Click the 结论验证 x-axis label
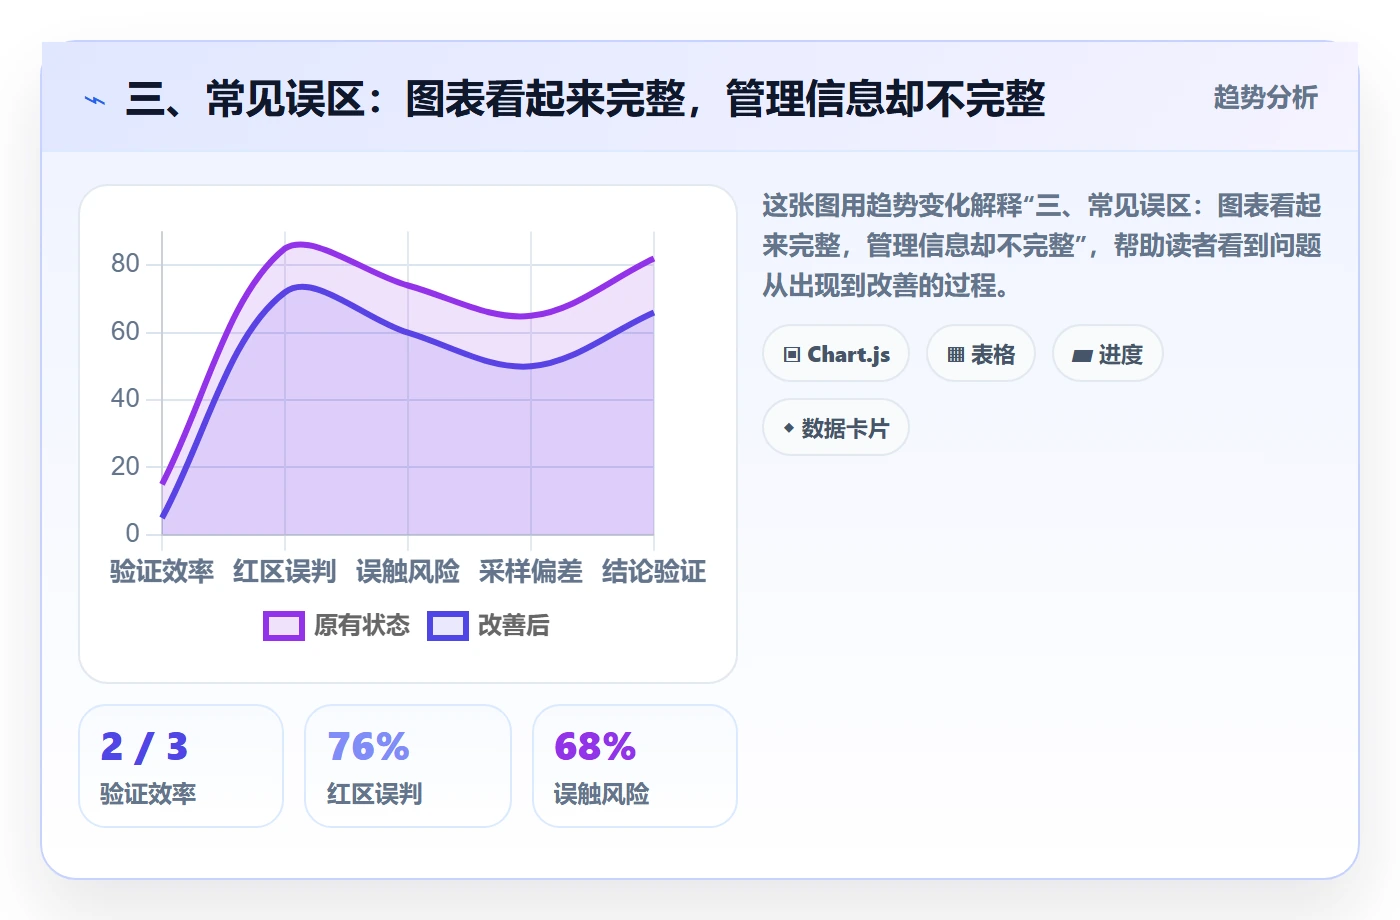 [x=654, y=572]
